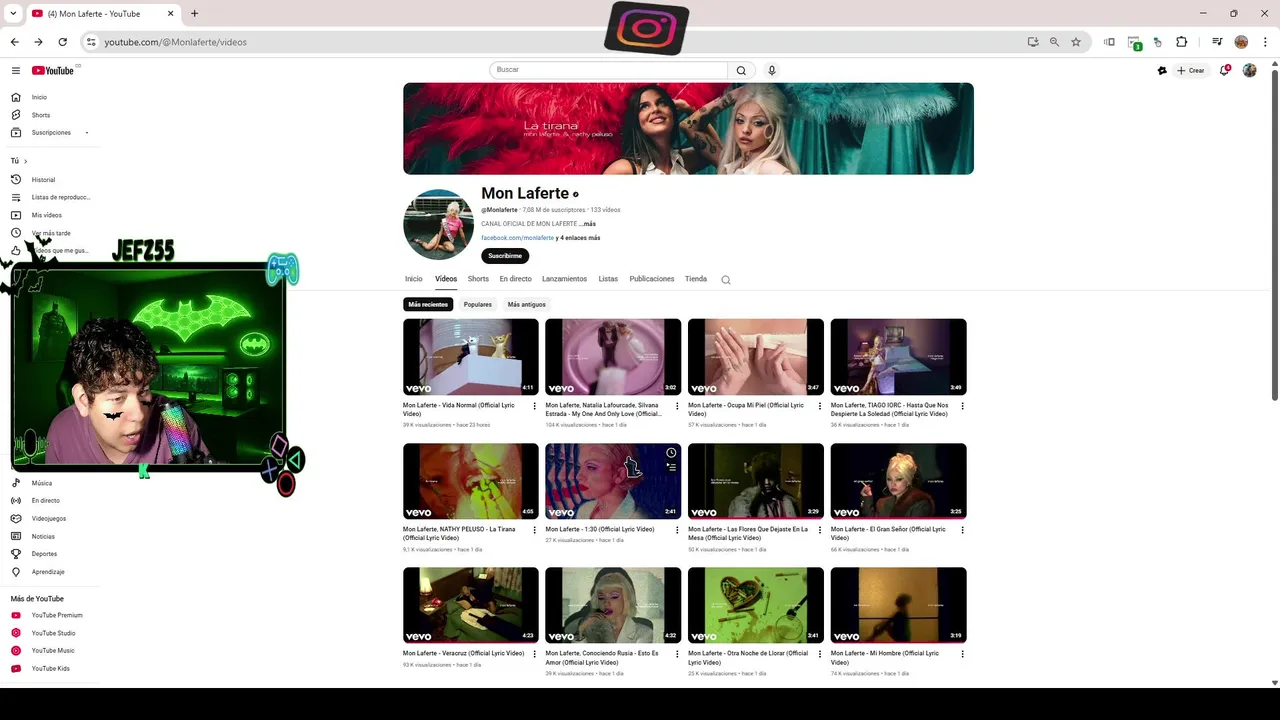
Task: Switch to the Lanzamientos channel tab
Action: pos(564,279)
